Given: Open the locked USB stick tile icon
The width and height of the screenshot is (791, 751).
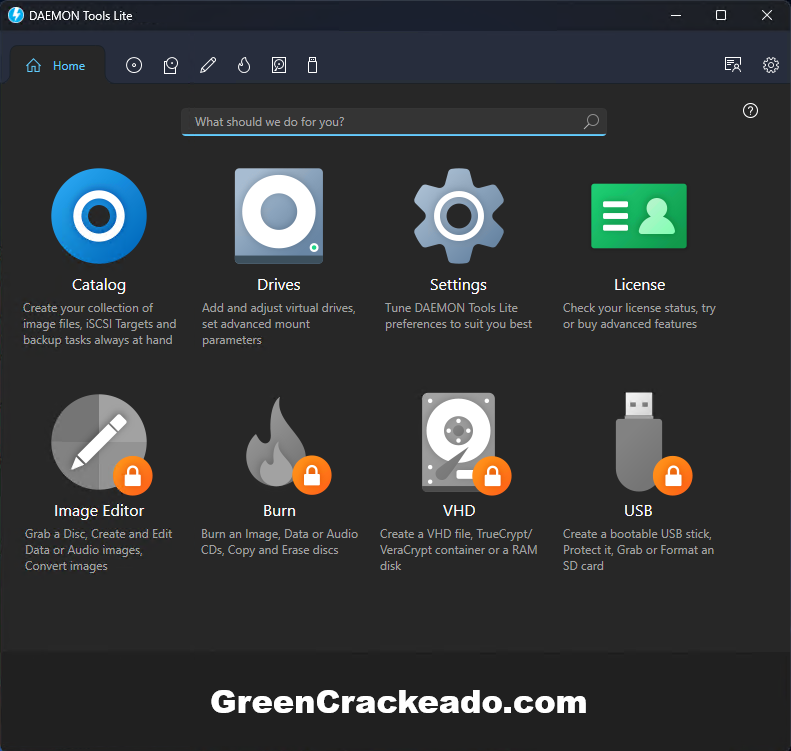Looking at the screenshot, I should point(639,442).
